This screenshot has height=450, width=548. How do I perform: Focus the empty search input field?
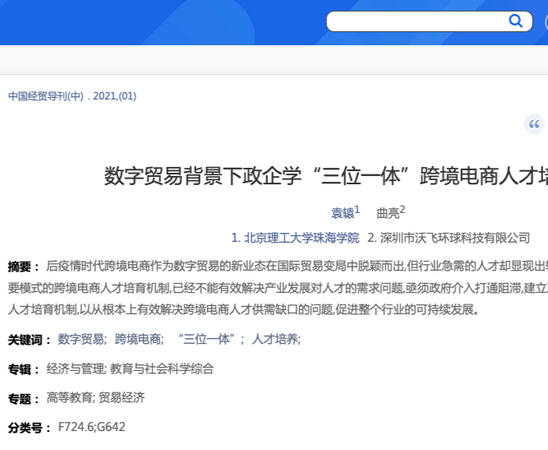417,21
